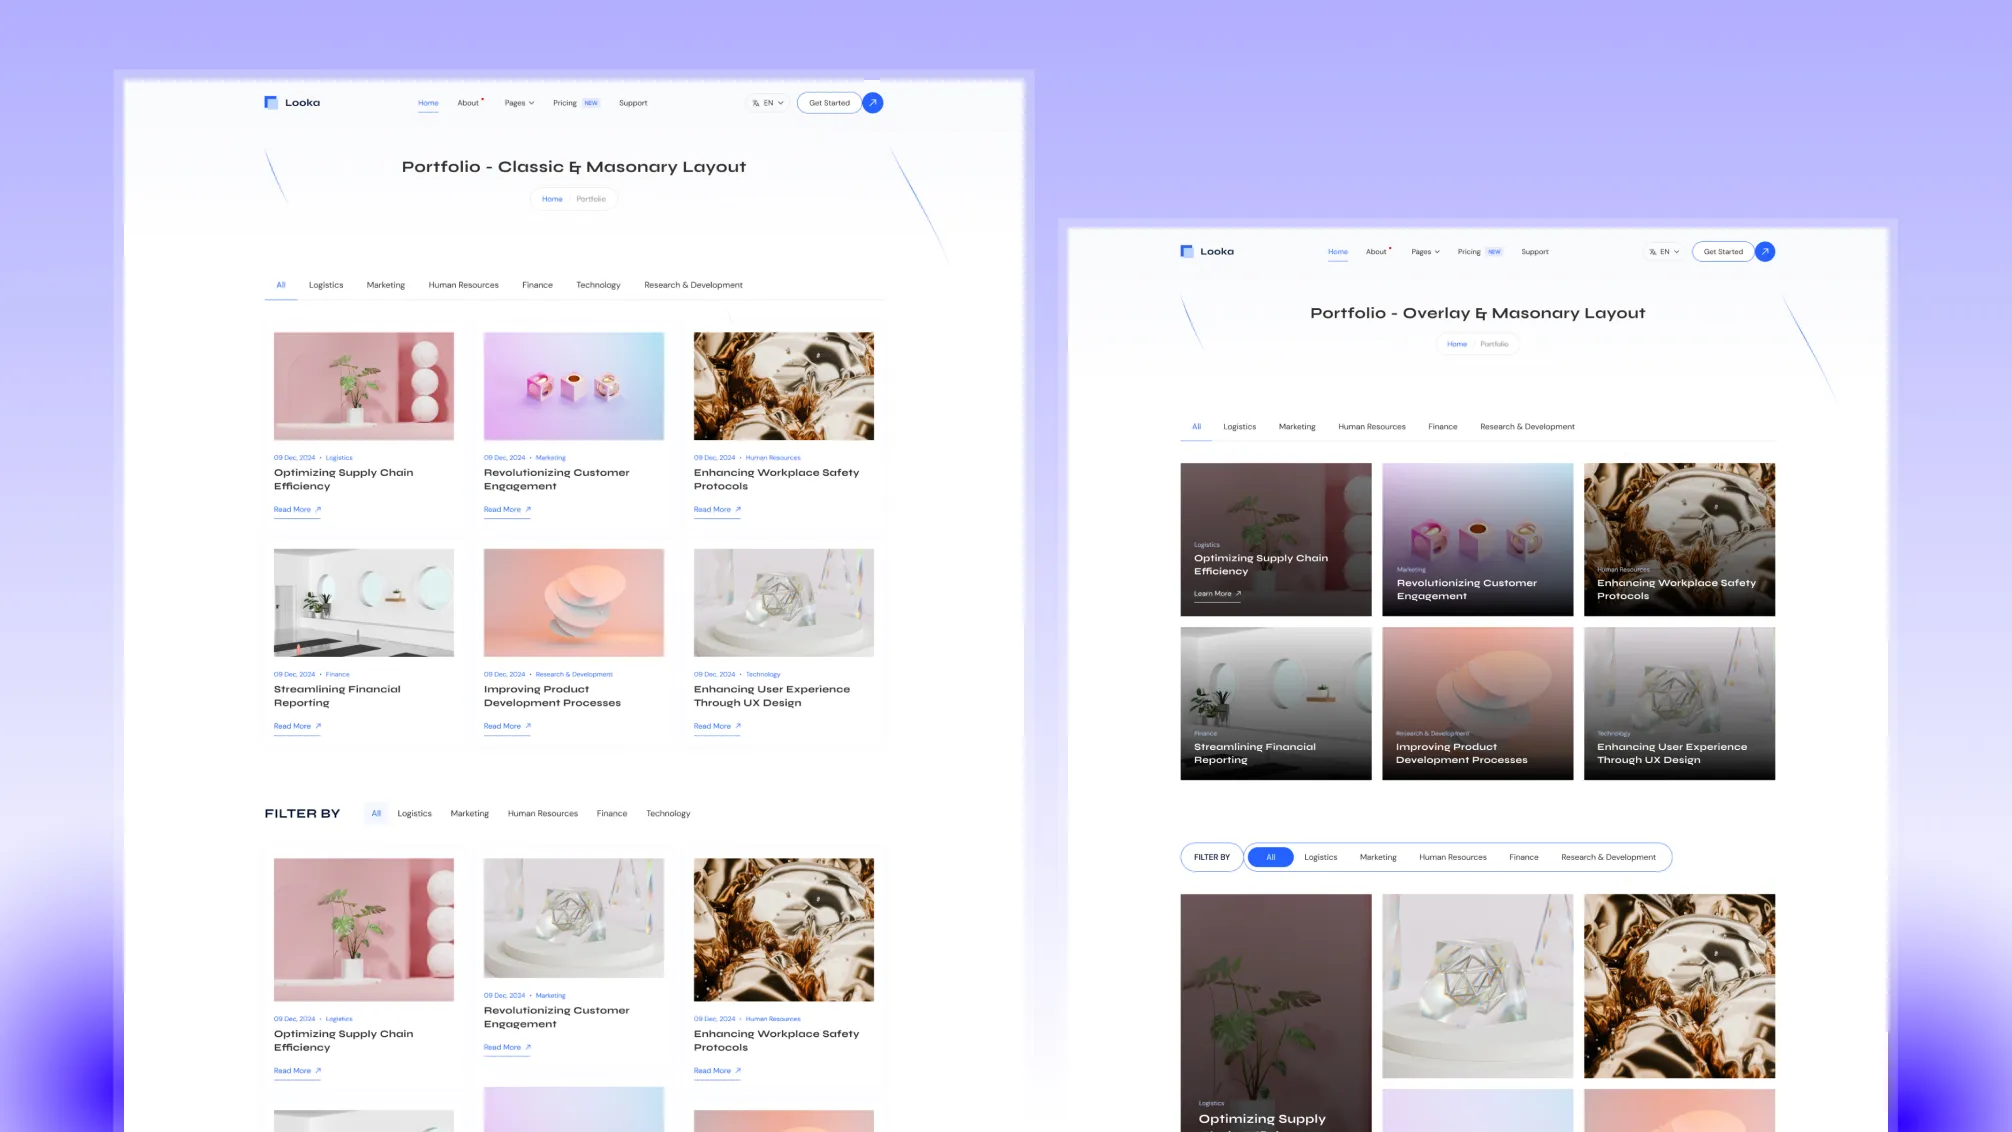Select Research & Development tab in right top filter
Image resolution: width=2012 pixels, height=1132 pixels.
click(x=1527, y=427)
